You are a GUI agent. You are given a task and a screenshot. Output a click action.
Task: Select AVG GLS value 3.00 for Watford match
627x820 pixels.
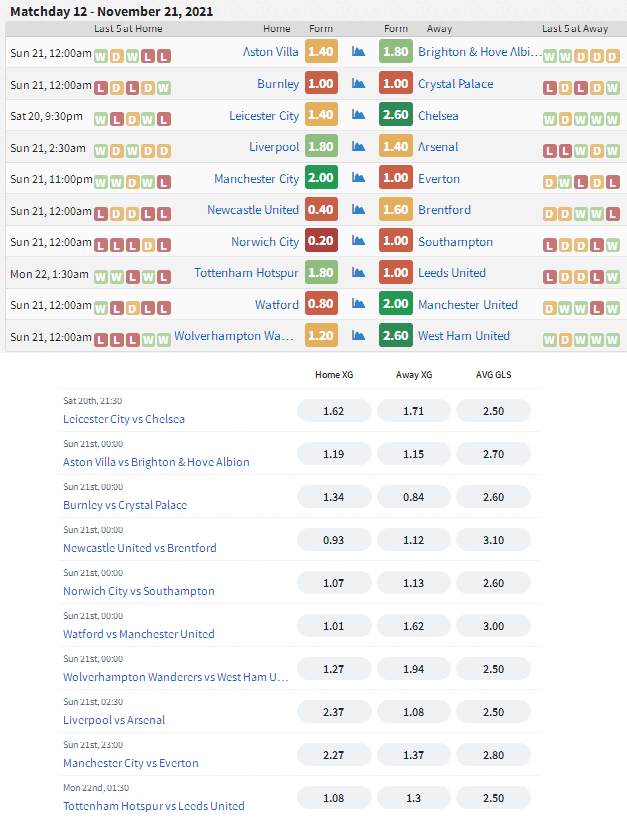click(494, 626)
